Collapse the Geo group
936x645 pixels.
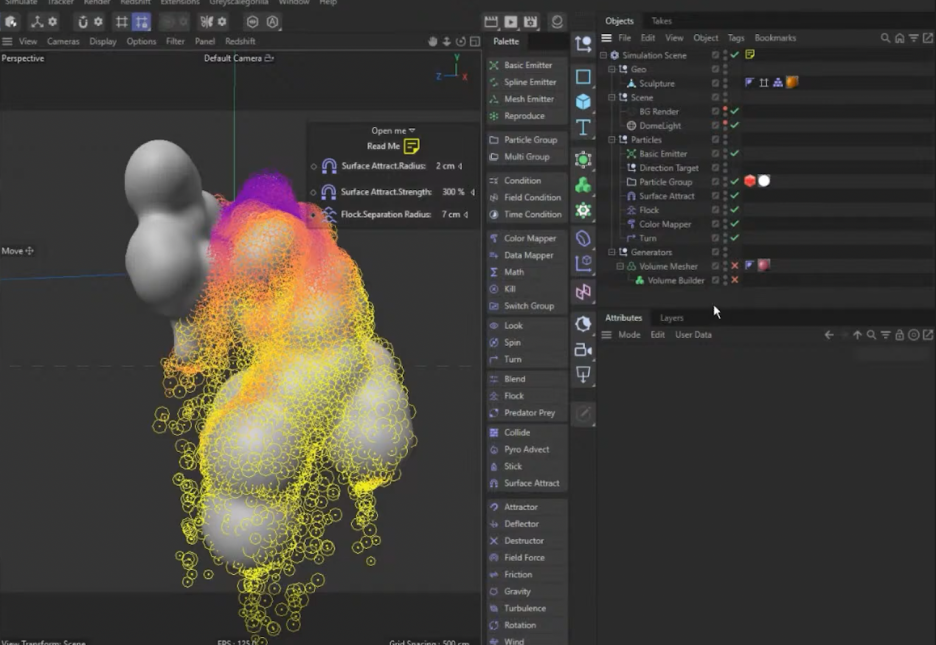click(x=612, y=69)
